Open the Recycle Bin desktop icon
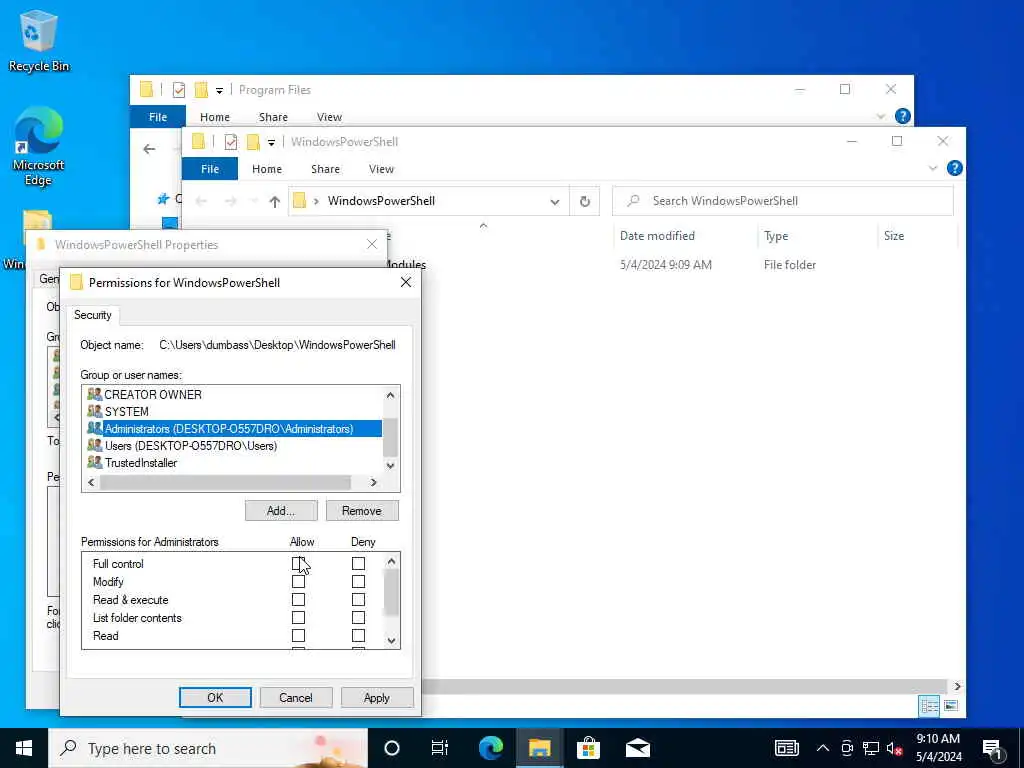Image resolution: width=1024 pixels, height=768 pixels. click(x=38, y=42)
